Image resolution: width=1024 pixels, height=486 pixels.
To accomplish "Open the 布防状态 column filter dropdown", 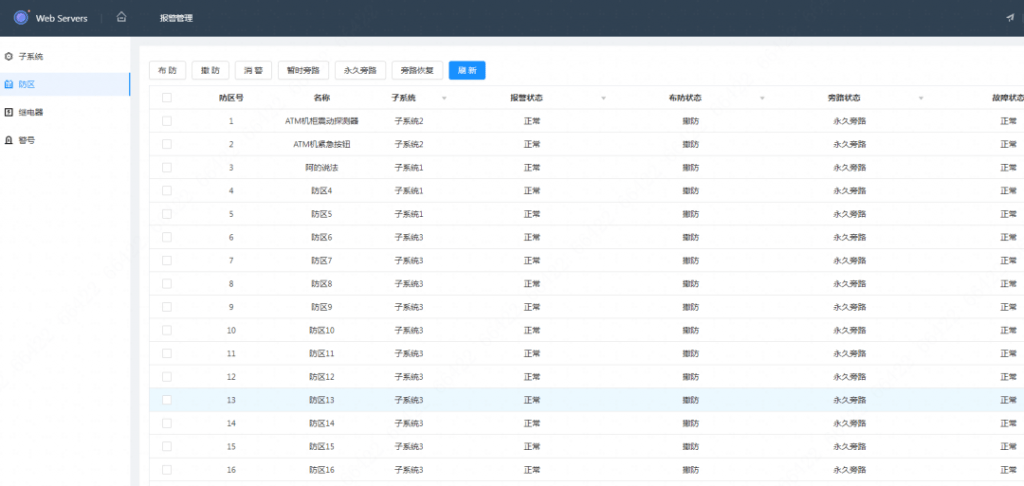I will tap(762, 99).
